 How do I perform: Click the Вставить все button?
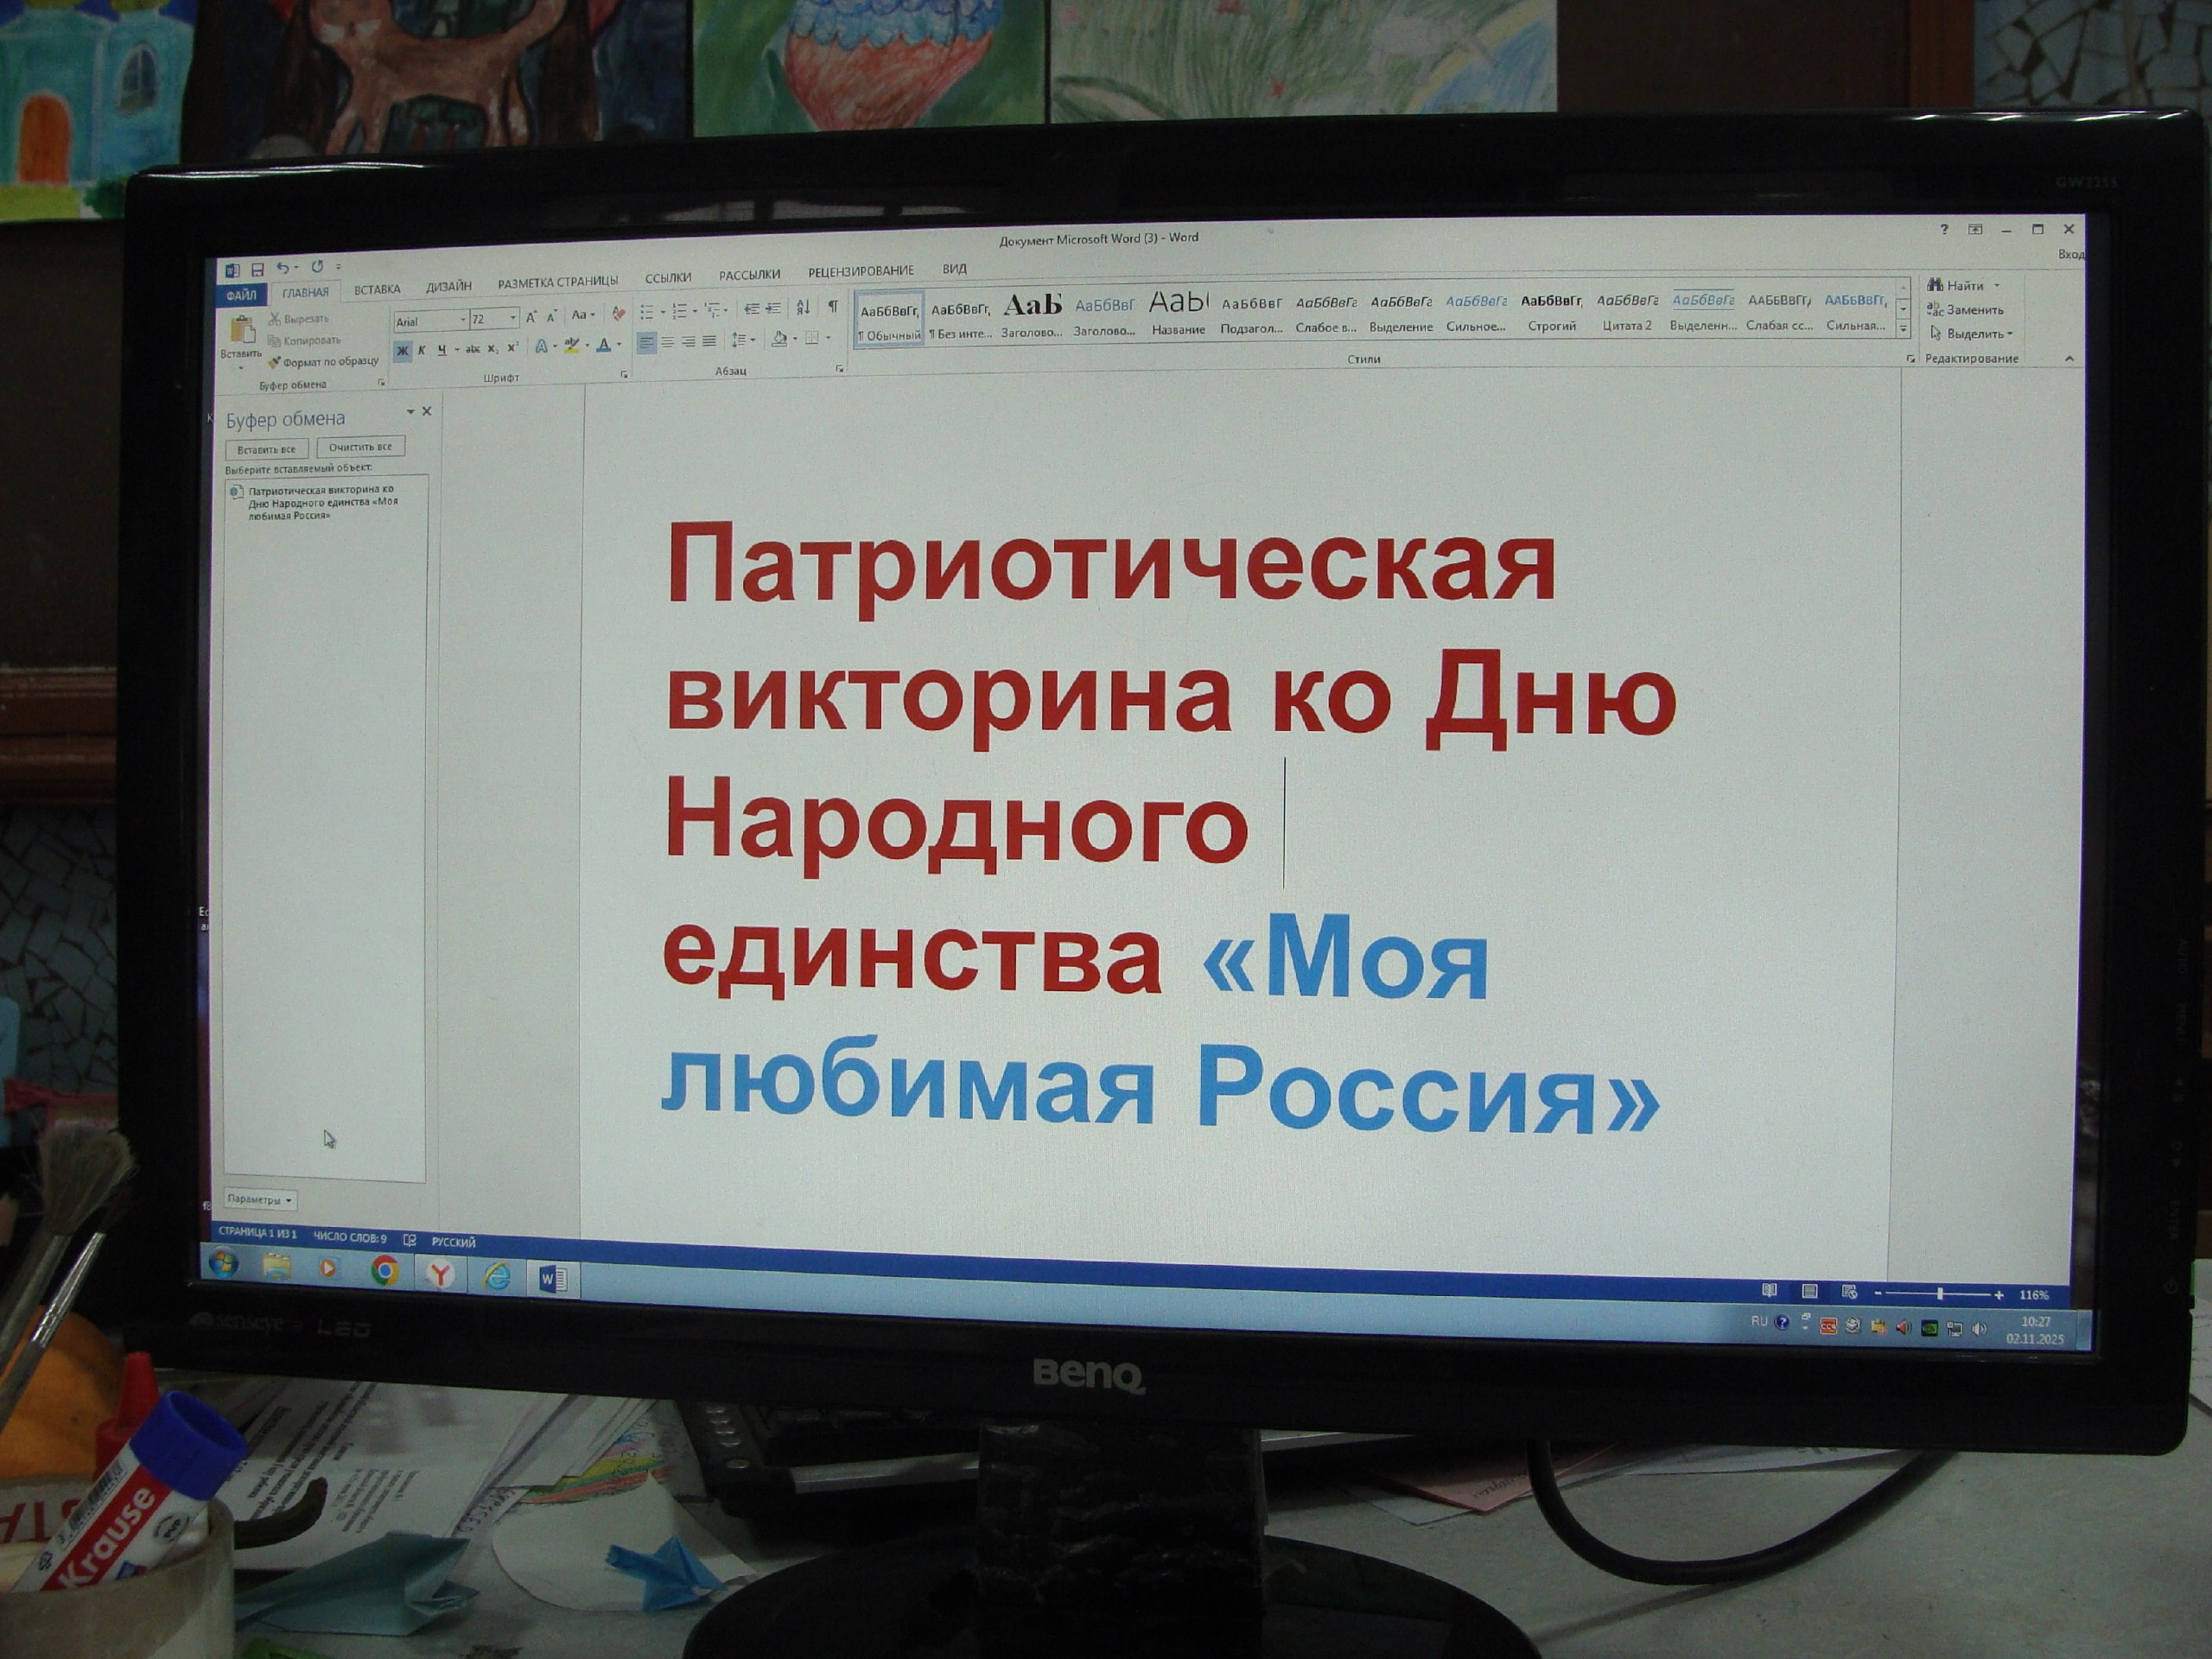coord(266,449)
